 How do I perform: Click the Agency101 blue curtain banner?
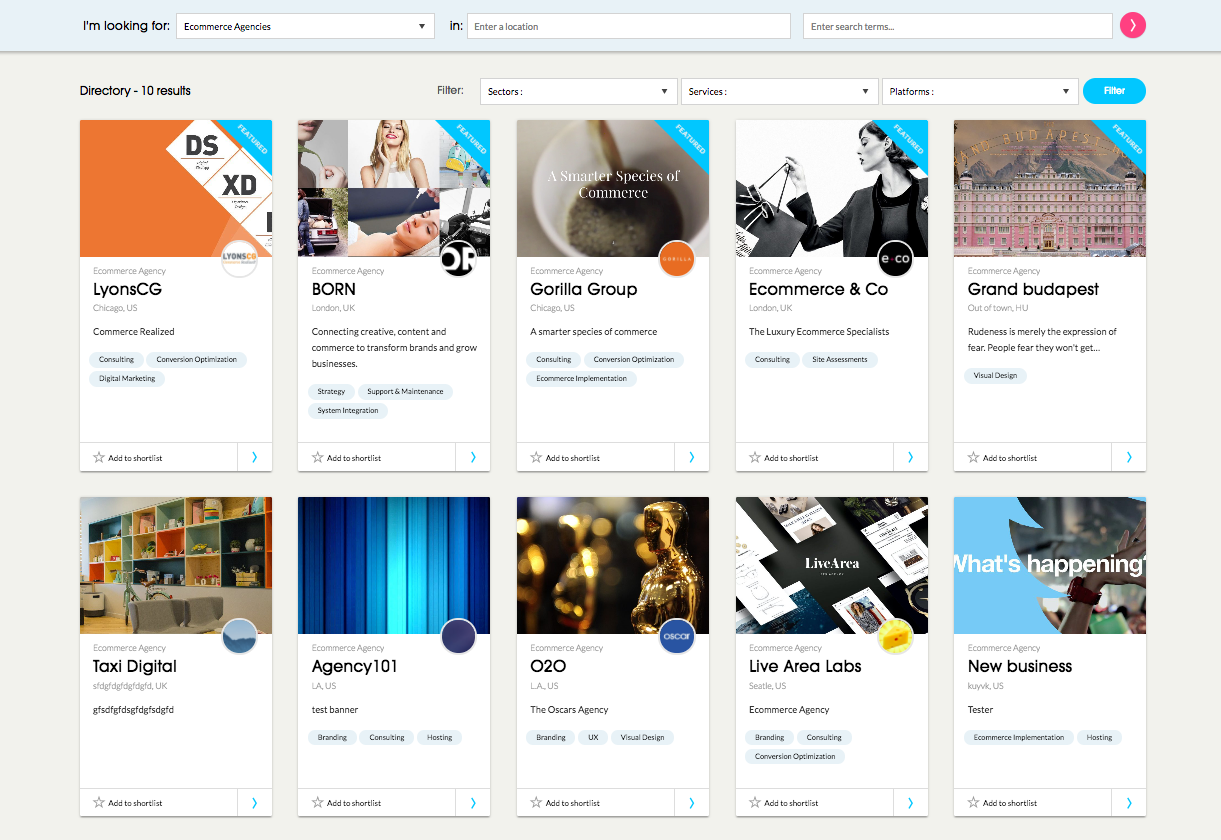pos(394,565)
